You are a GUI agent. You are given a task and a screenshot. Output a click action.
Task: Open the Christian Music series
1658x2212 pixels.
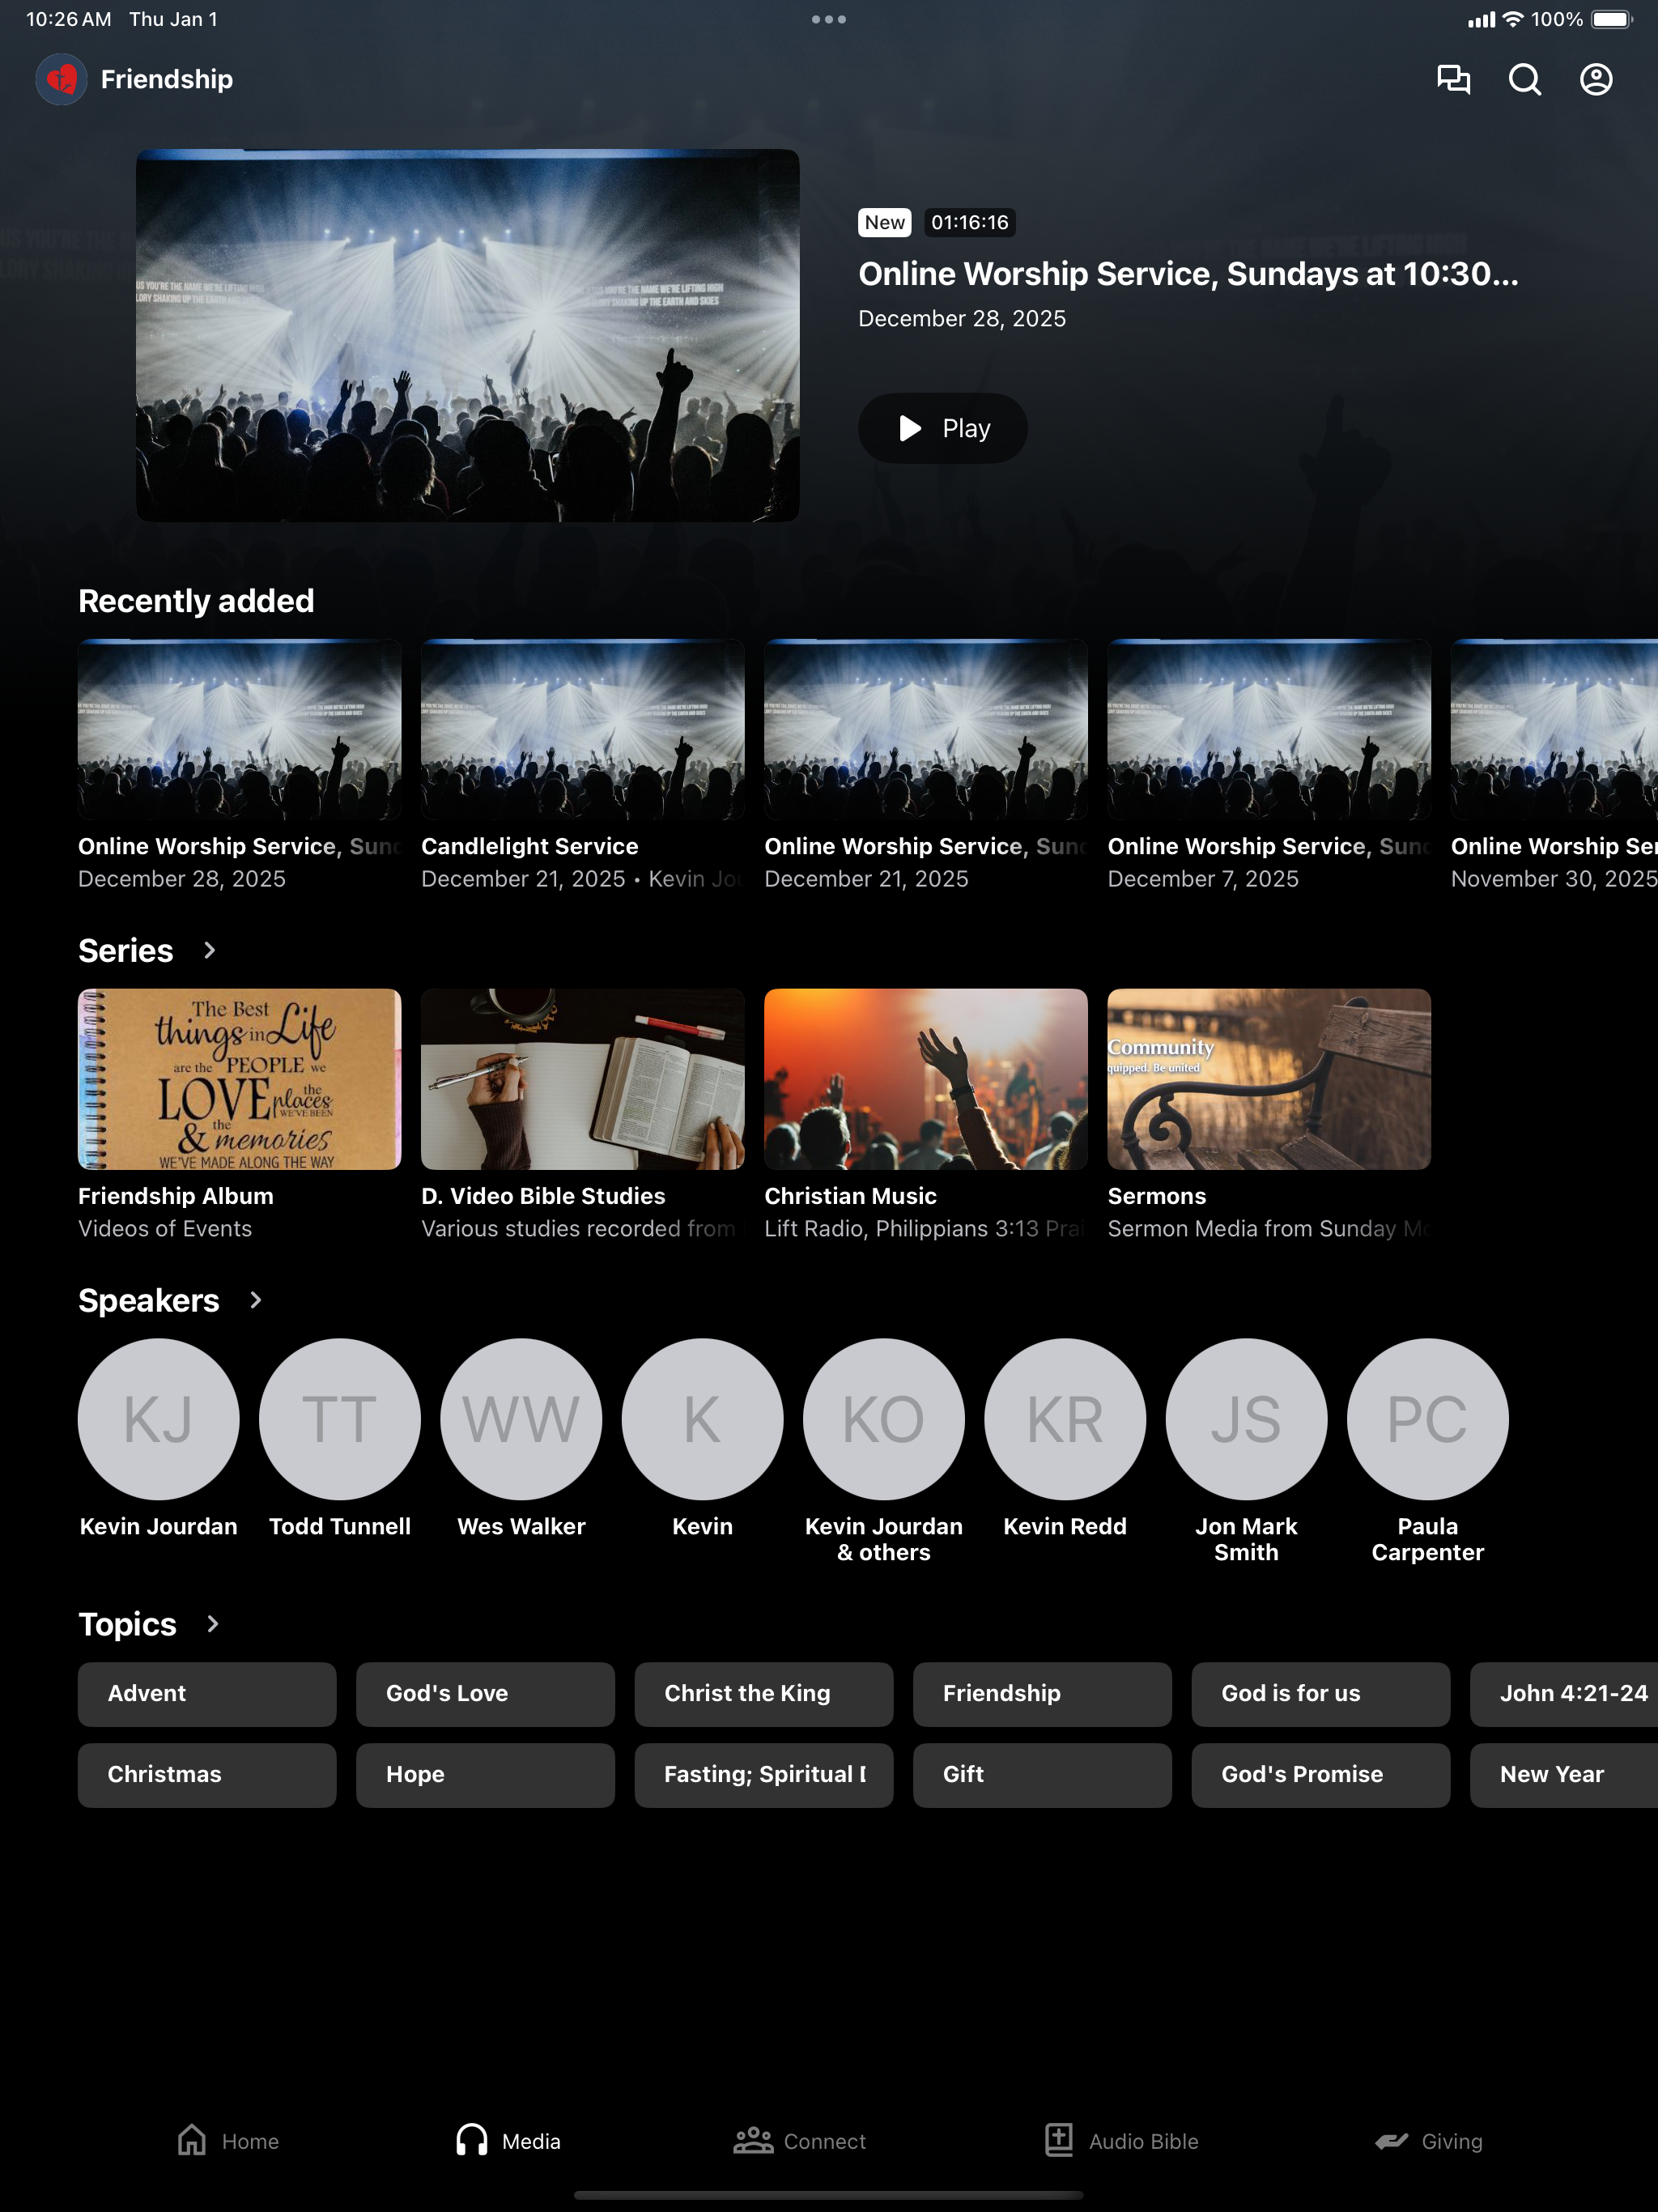[x=925, y=1115]
